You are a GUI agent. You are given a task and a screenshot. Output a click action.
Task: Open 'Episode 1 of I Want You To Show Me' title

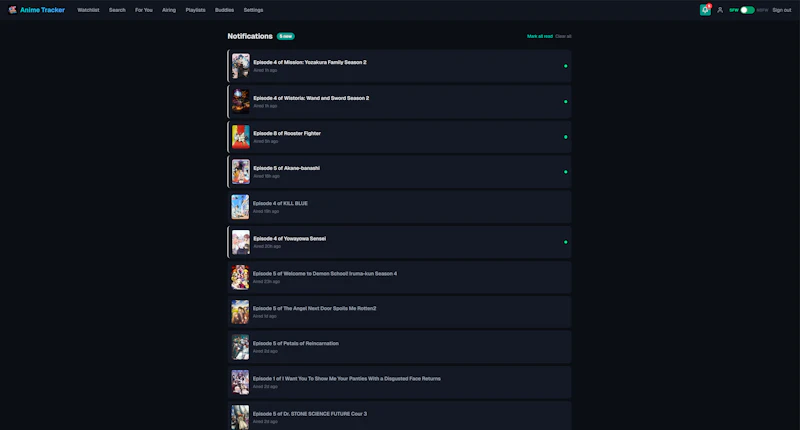click(346, 378)
